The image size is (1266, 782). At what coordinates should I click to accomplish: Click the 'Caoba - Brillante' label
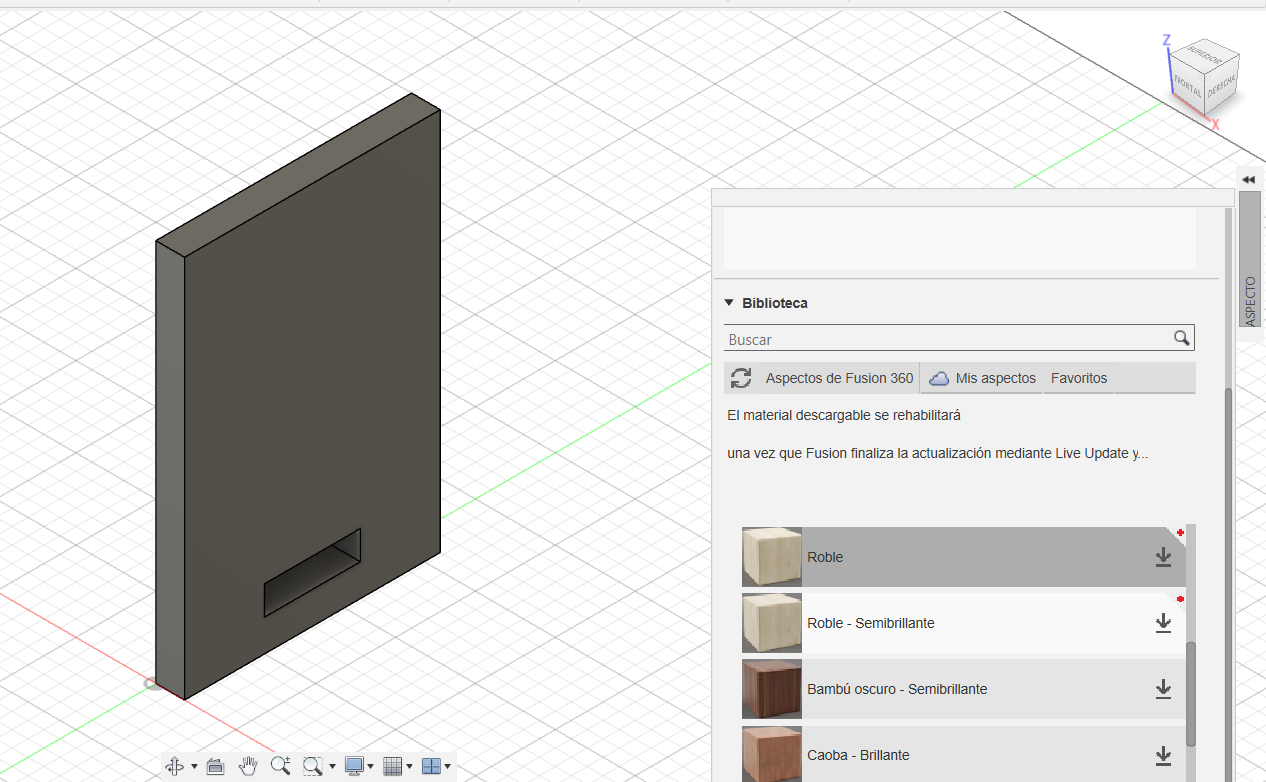click(x=858, y=755)
